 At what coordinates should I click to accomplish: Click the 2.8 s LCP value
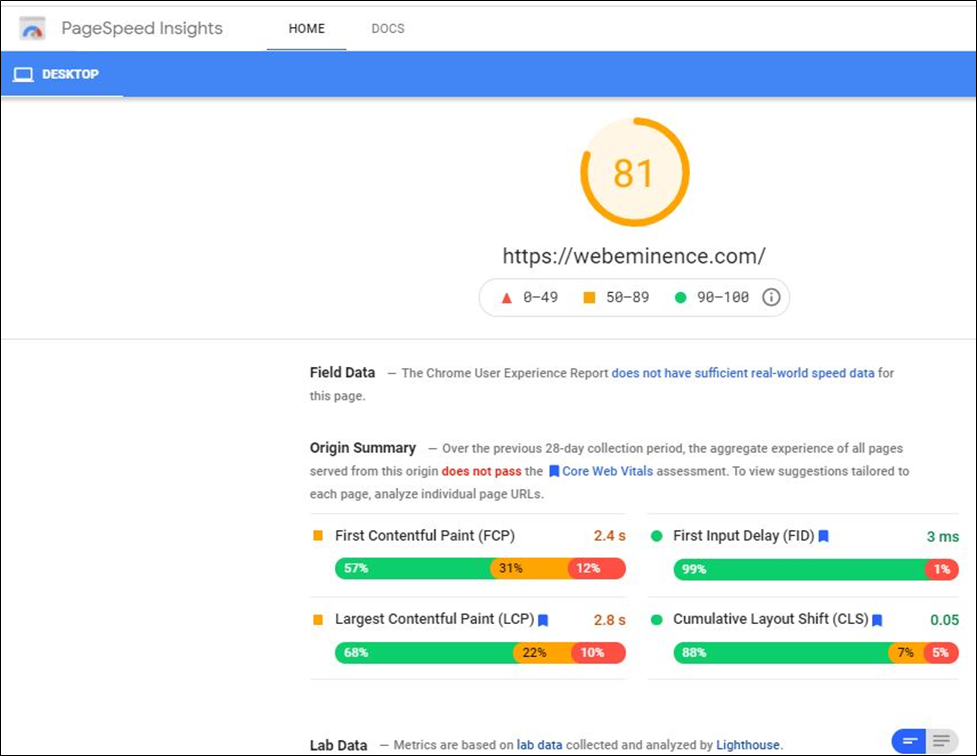pos(609,620)
